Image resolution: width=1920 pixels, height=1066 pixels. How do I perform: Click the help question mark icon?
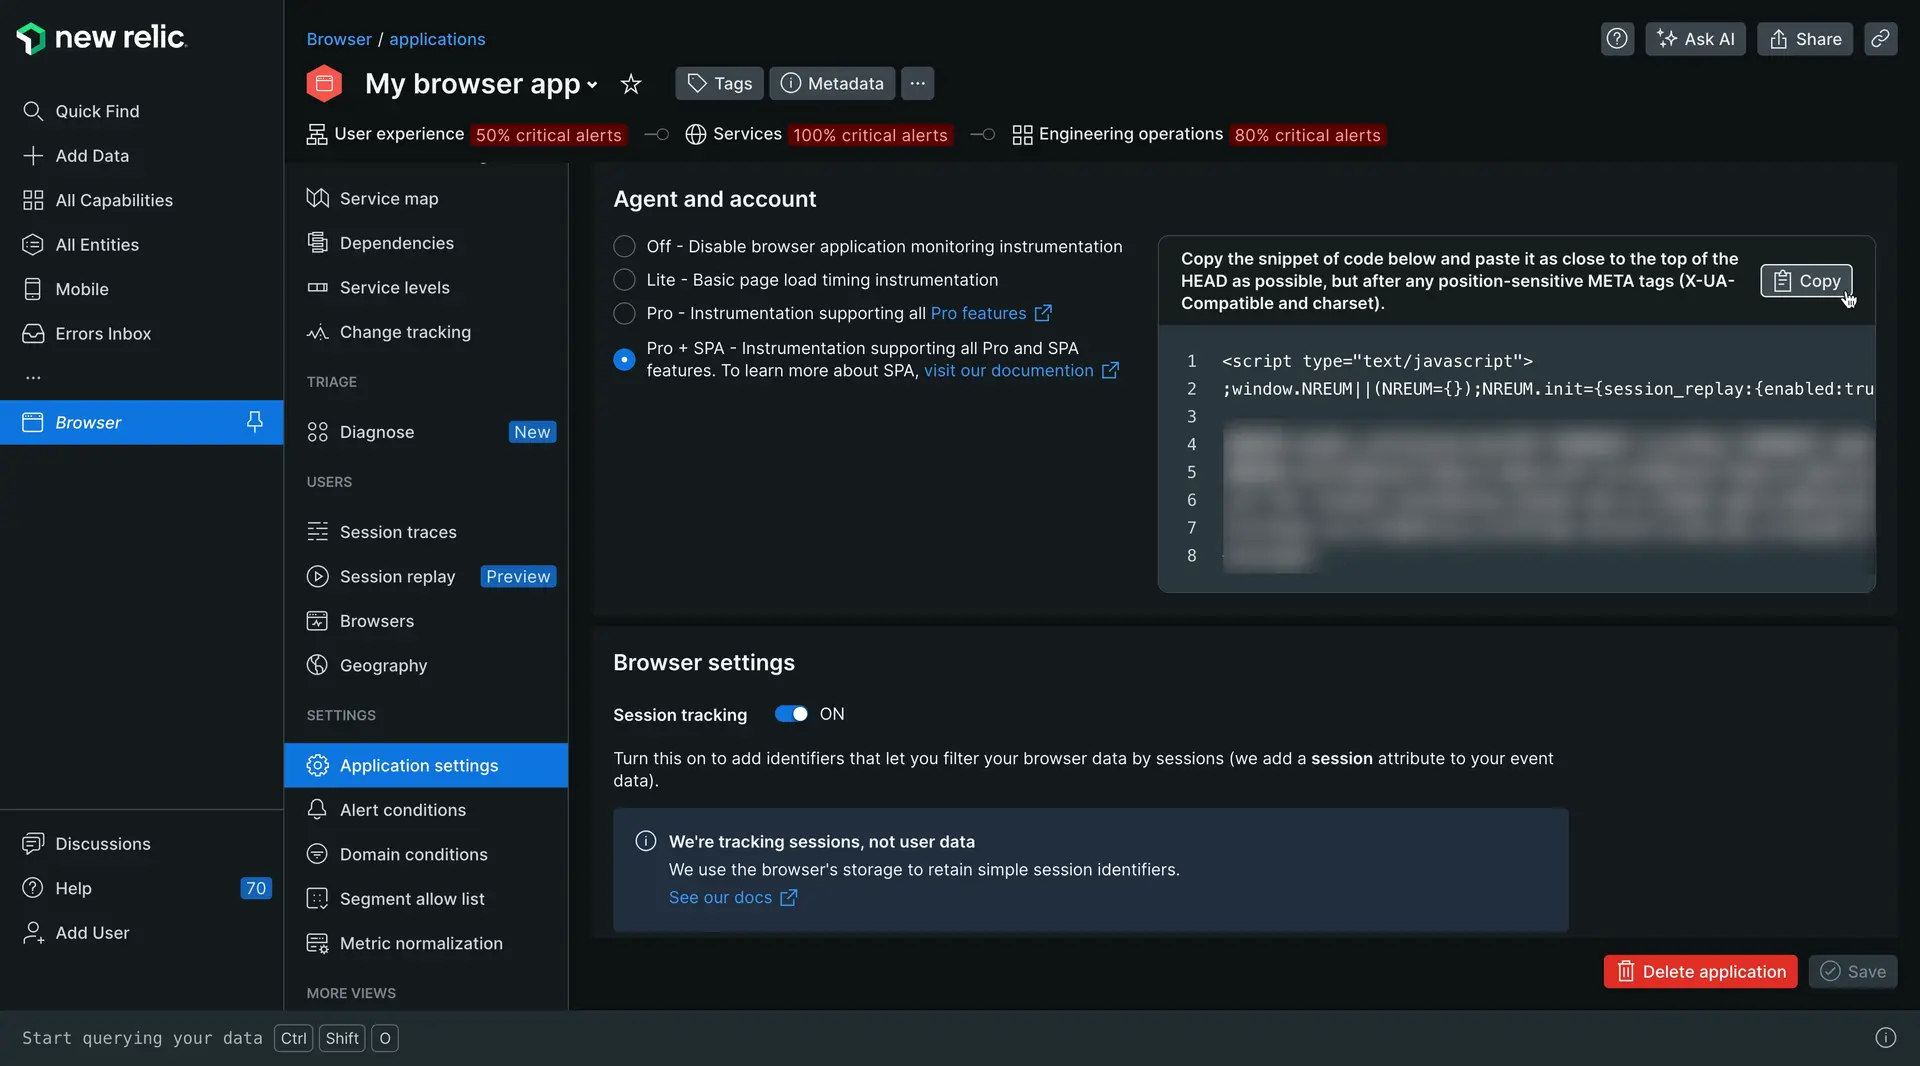(x=1617, y=39)
